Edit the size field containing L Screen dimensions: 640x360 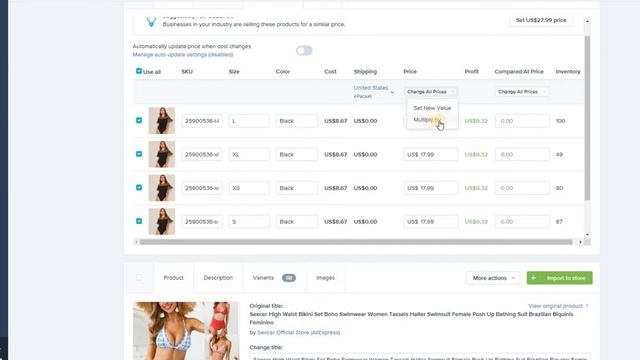249,121
